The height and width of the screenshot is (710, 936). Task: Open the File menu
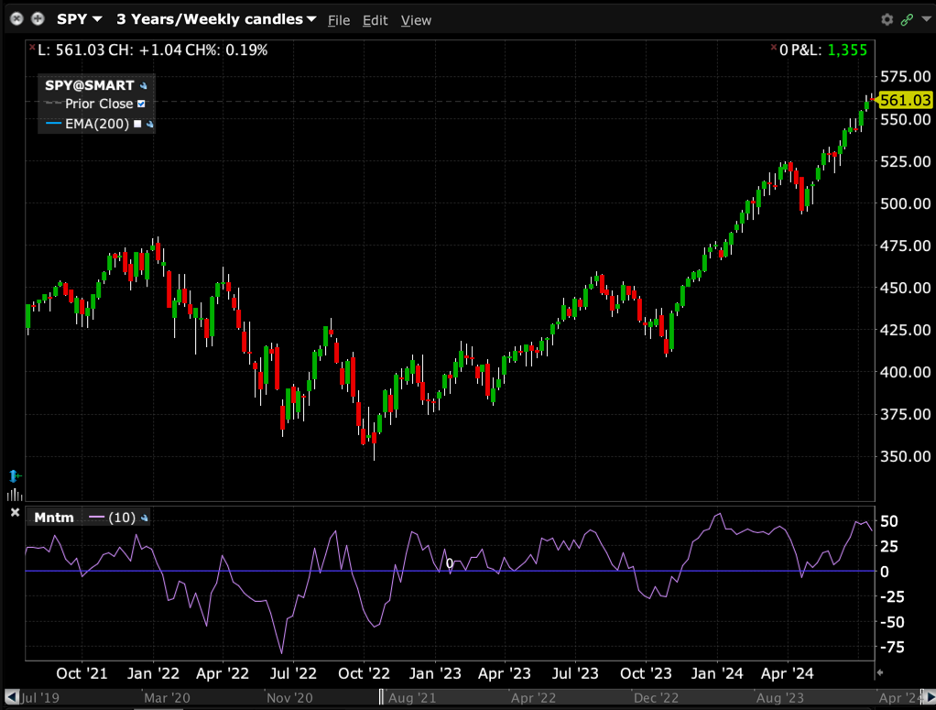(339, 20)
